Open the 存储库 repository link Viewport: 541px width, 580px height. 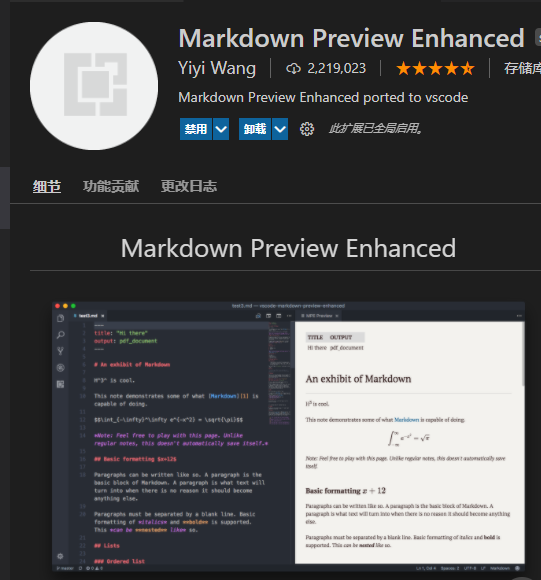[522, 68]
